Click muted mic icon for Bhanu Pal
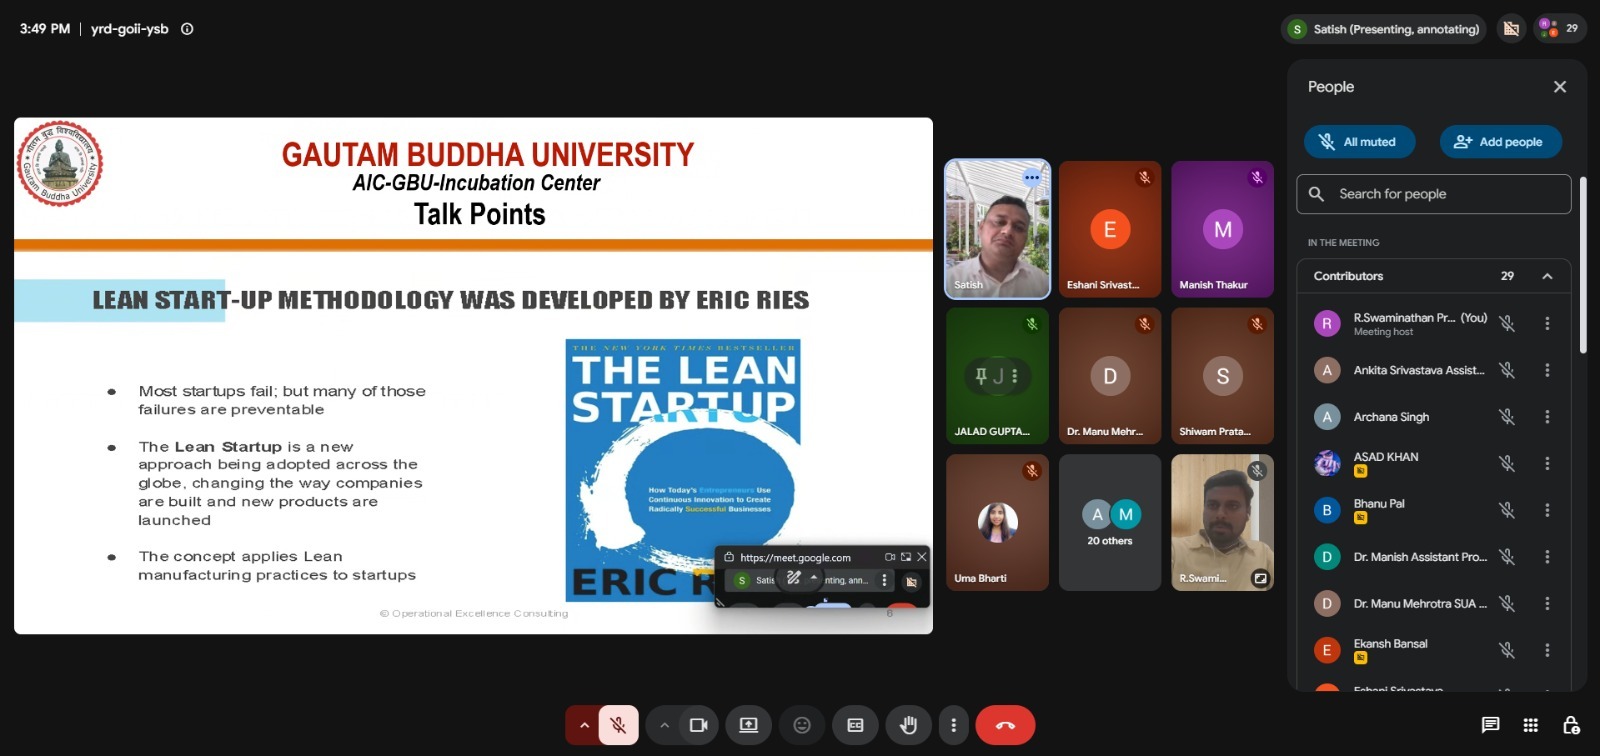The width and height of the screenshot is (1600, 756). [x=1507, y=510]
